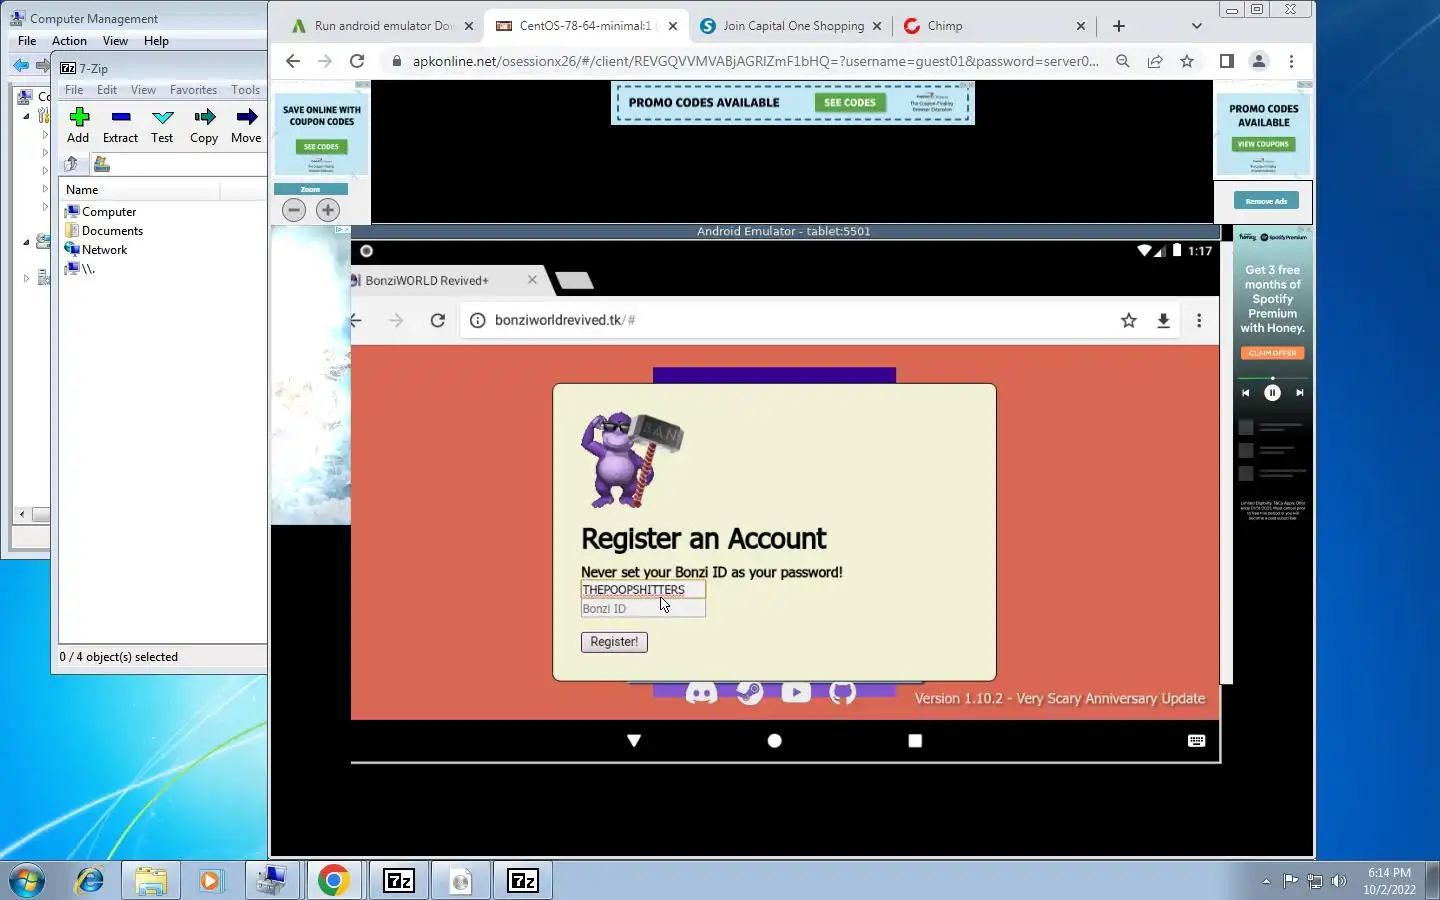Open Computer Management Help menu

pos(156,41)
